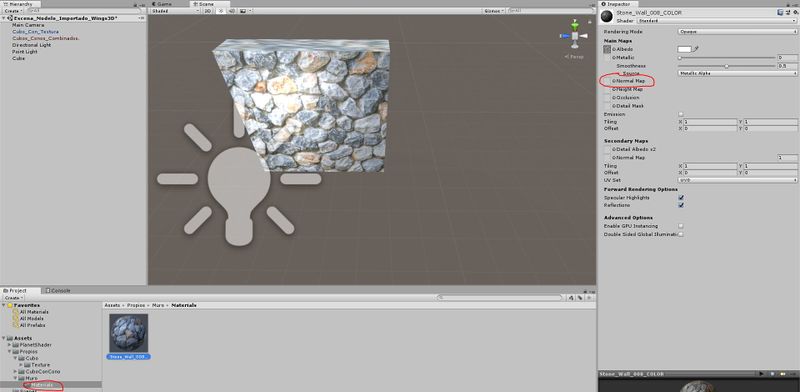Play the material preview animation
Screen dimensions: 800x392
pos(762,374)
